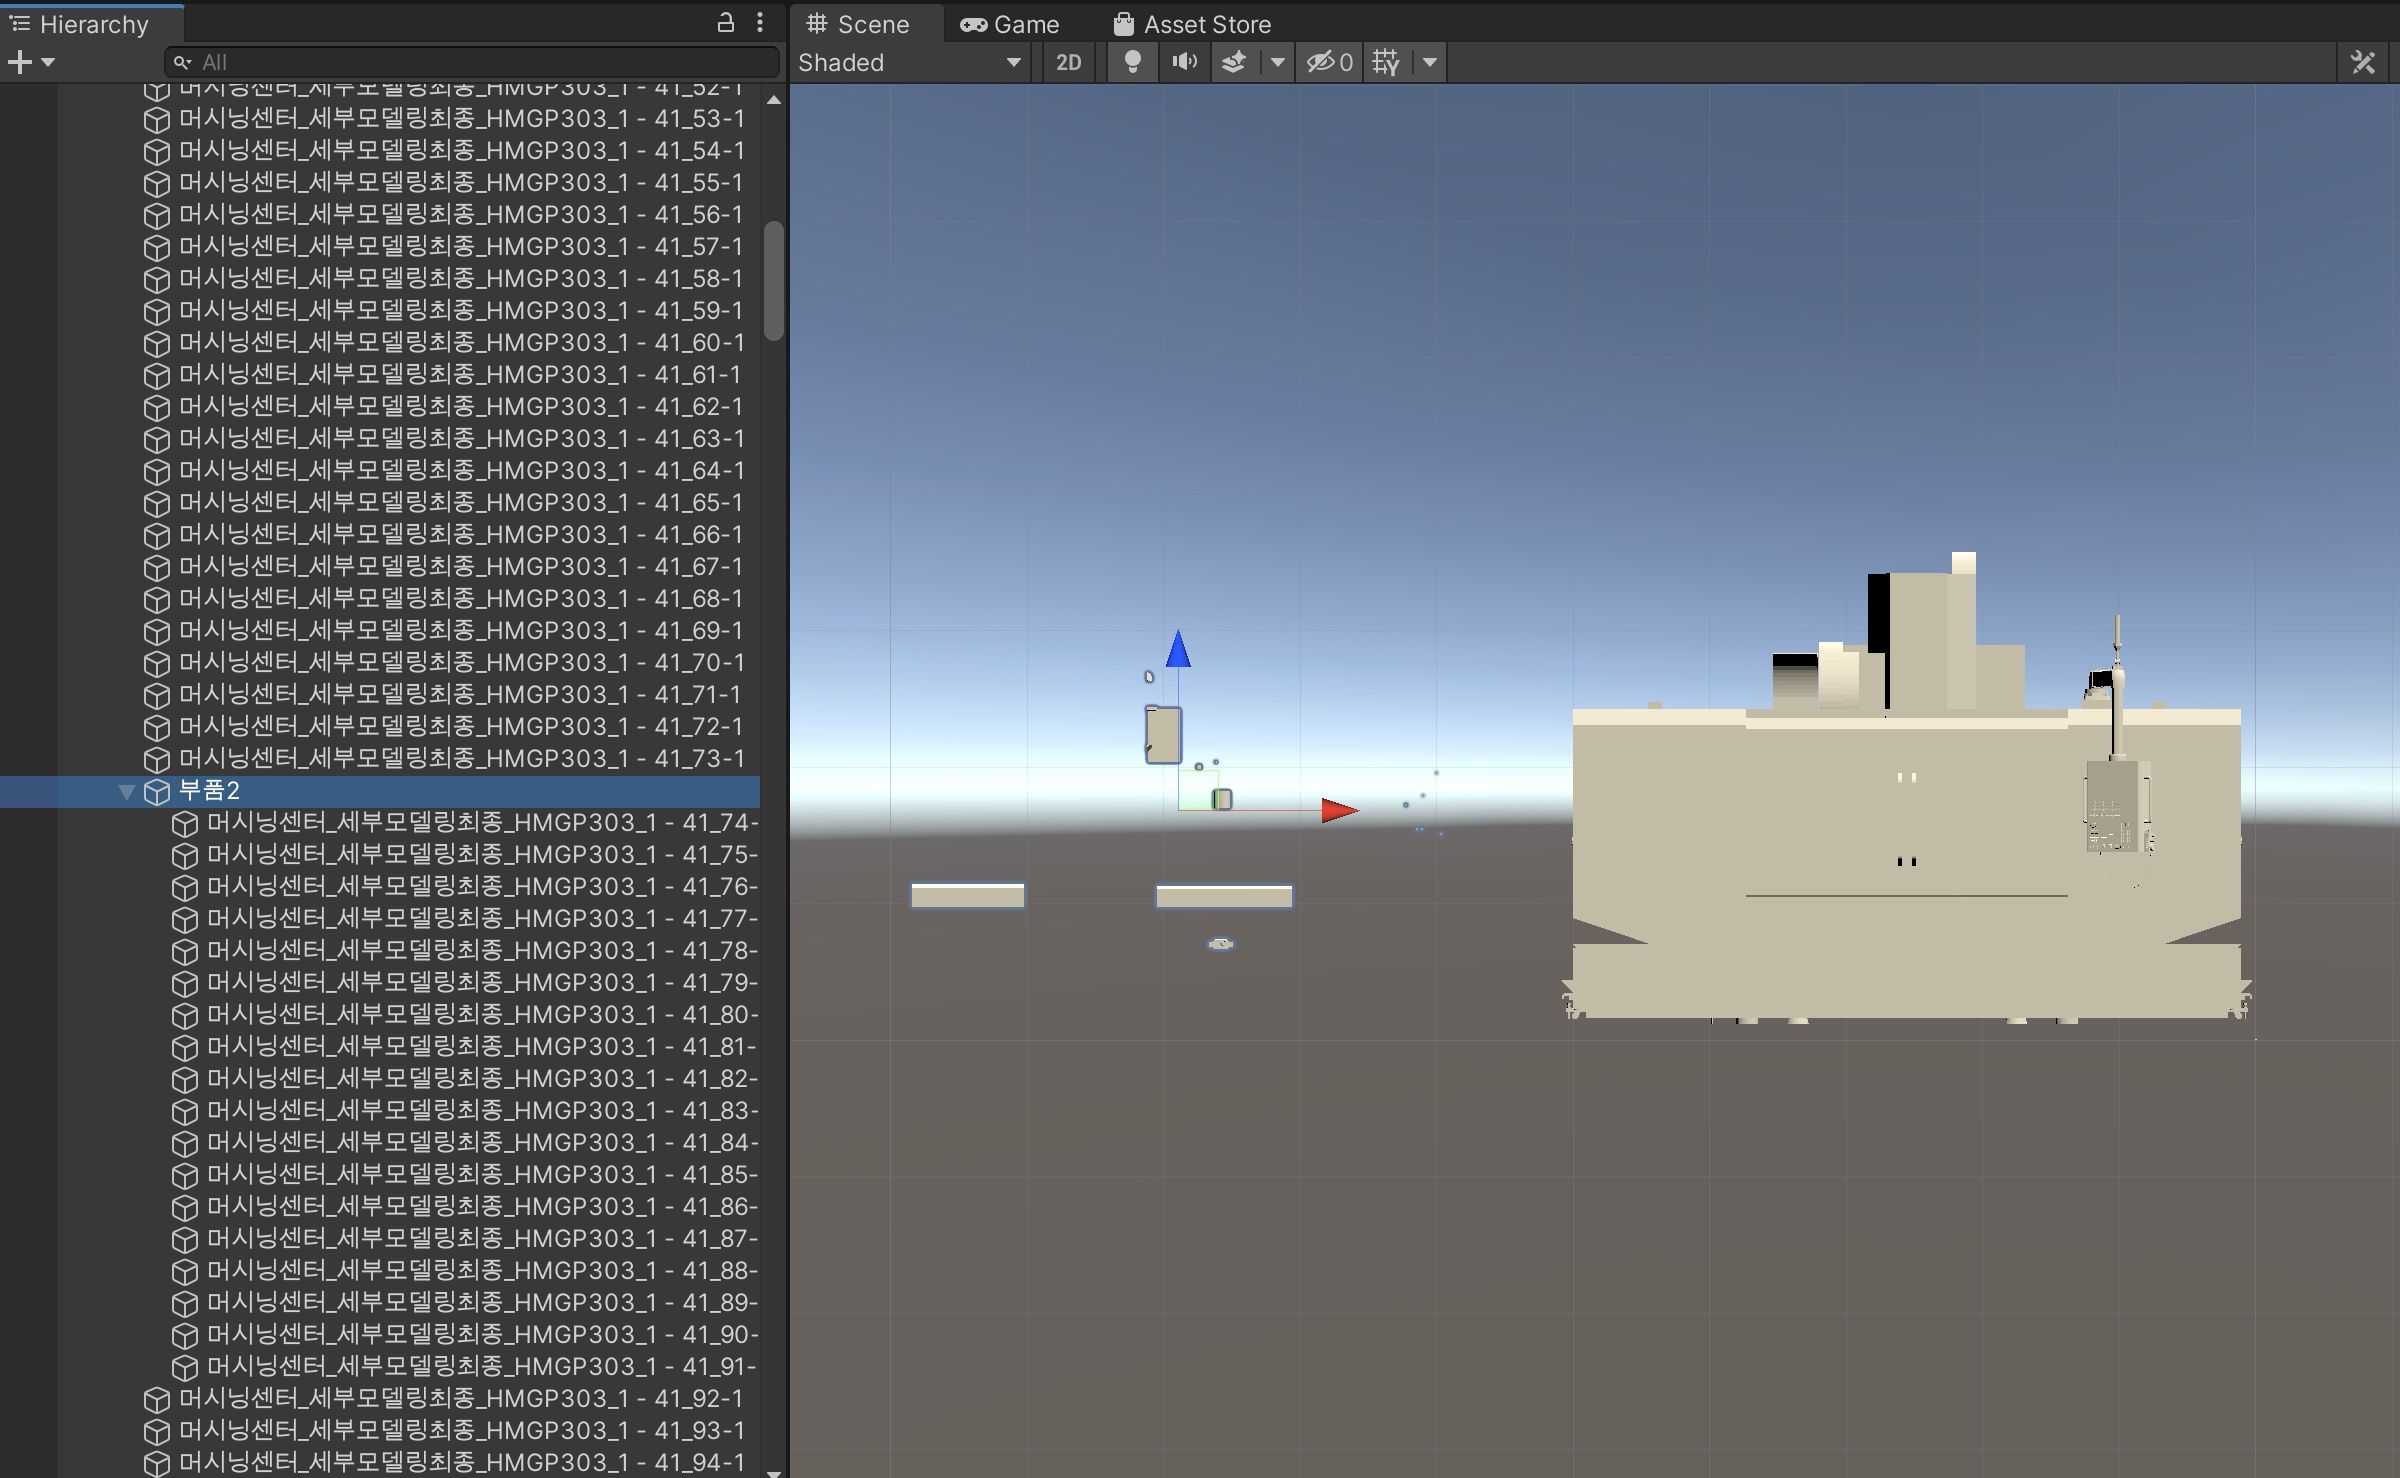Open grid settings dropdown arrow

click(1430, 62)
